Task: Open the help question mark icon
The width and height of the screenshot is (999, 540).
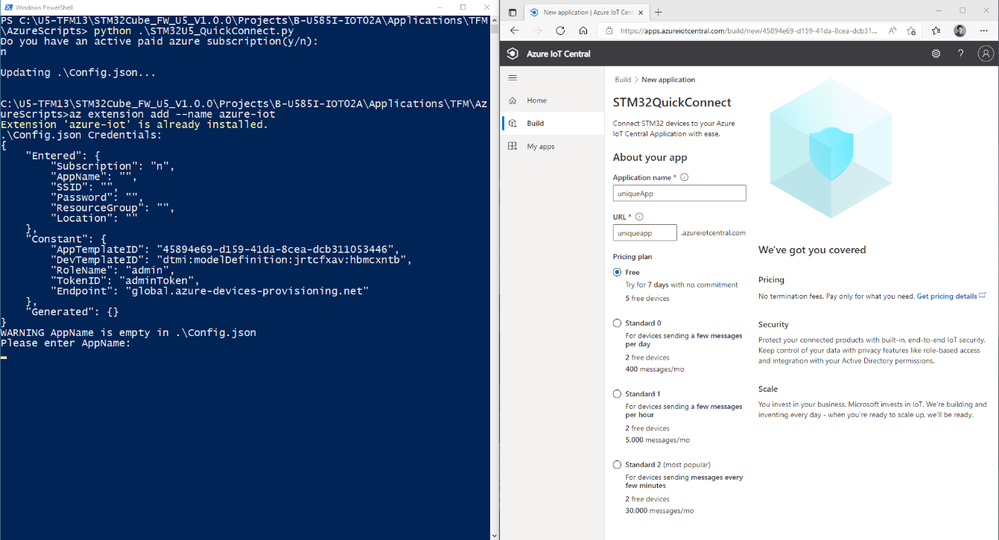Action: coord(960,54)
